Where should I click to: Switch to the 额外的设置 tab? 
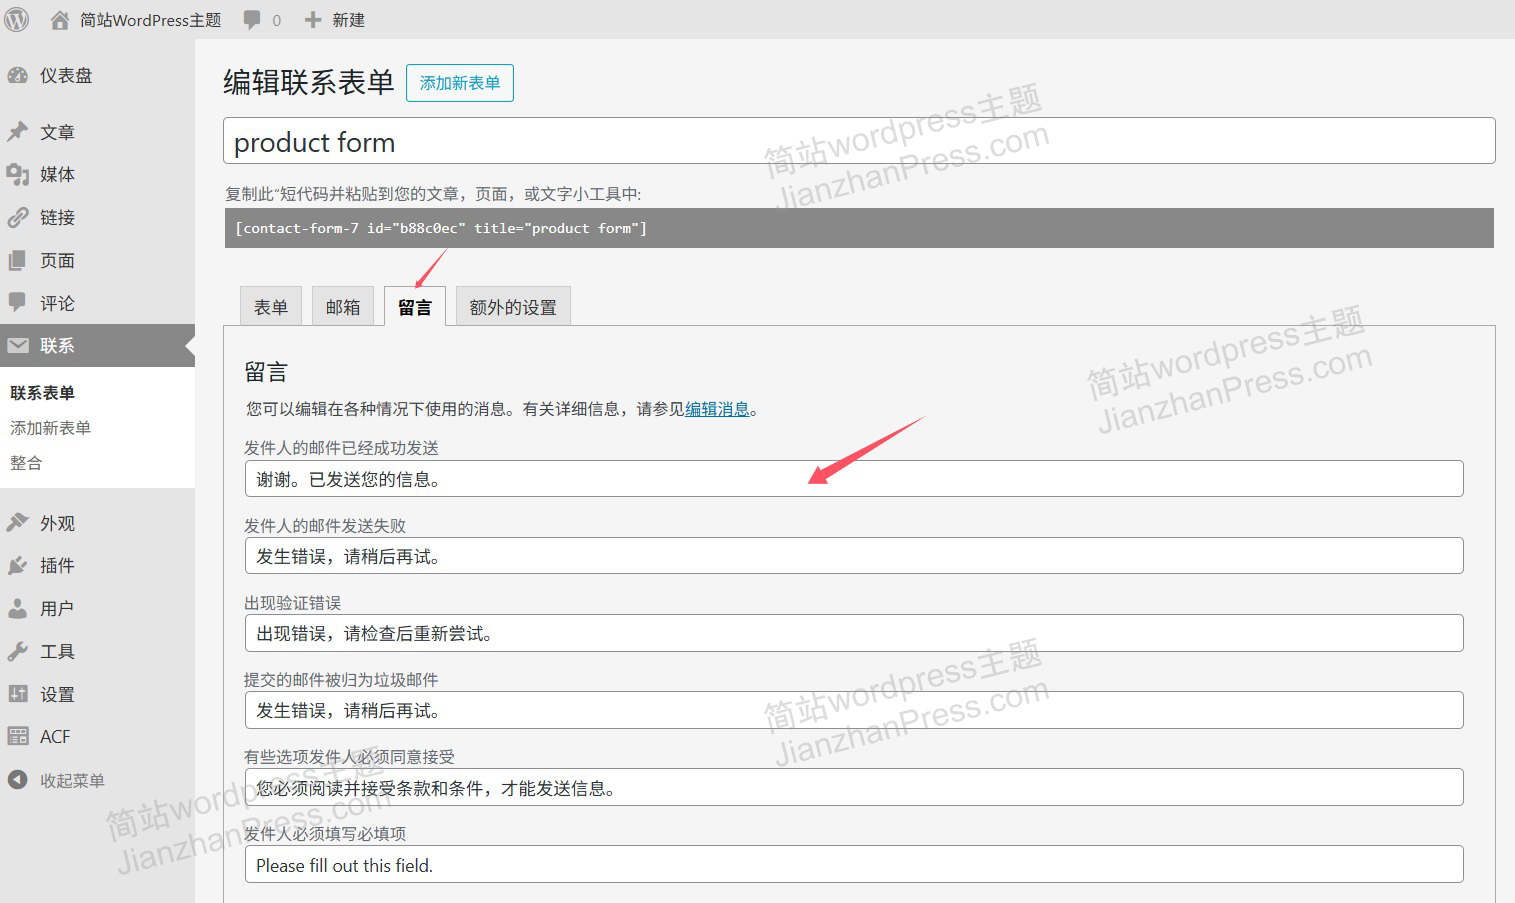(512, 306)
